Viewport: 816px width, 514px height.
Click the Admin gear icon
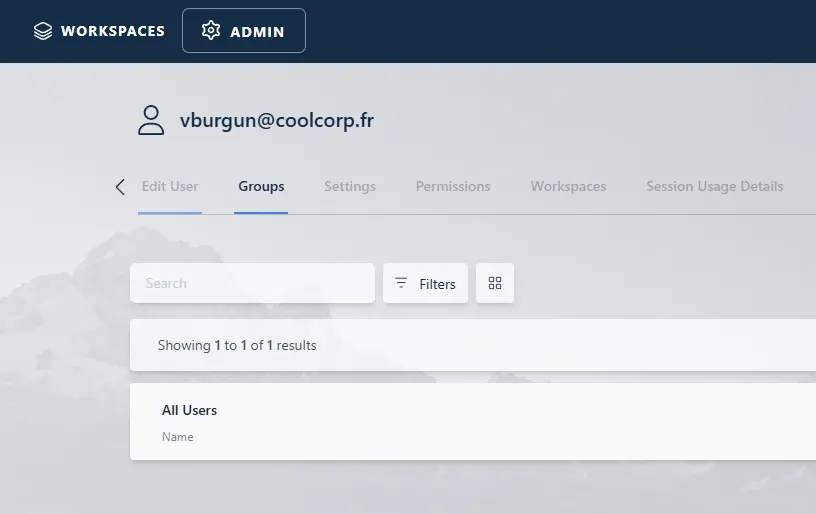[x=210, y=31]
